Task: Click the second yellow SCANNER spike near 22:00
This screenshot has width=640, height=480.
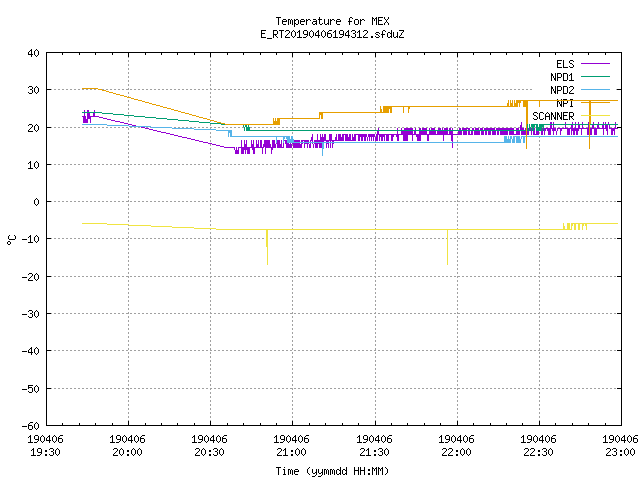Action: [x=447, y=247]
